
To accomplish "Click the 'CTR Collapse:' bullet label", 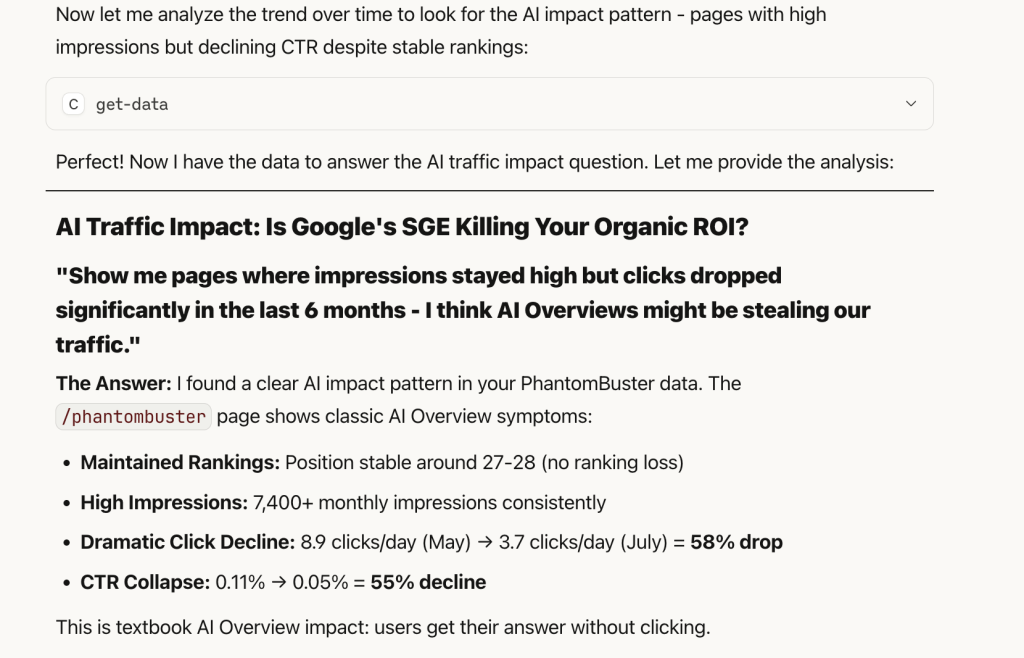I will click(x=145, y=582).
